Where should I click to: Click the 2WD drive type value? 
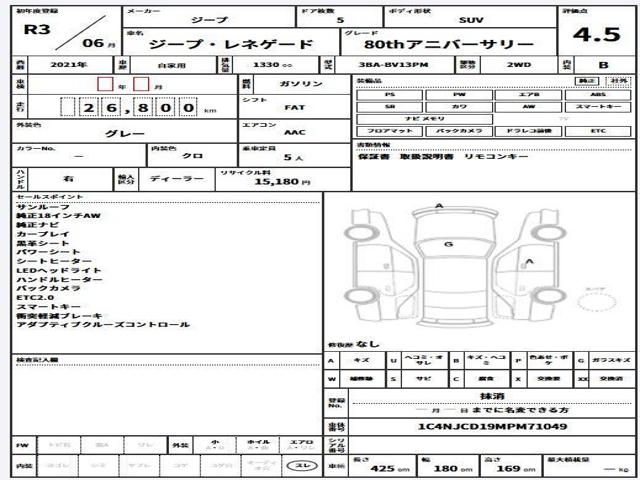pyautogui.click(x=519, y=65)
